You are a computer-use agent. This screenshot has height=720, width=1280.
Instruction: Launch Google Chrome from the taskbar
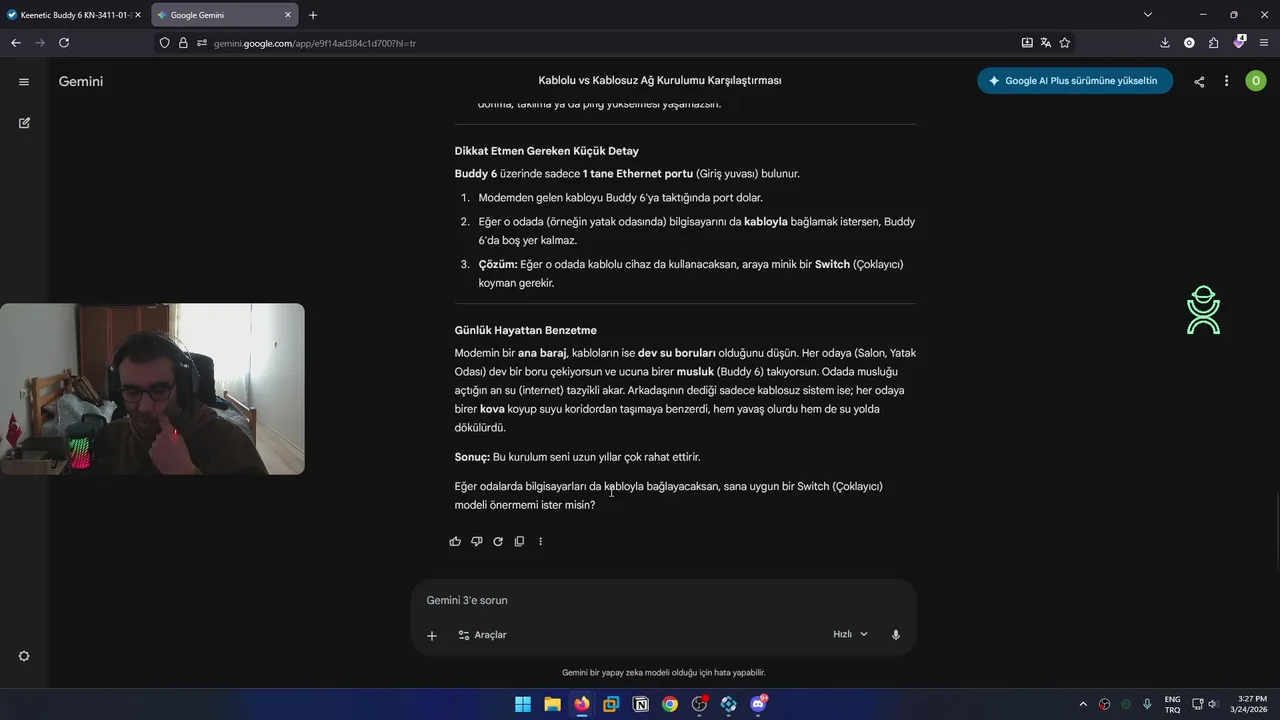click(670, 704)
